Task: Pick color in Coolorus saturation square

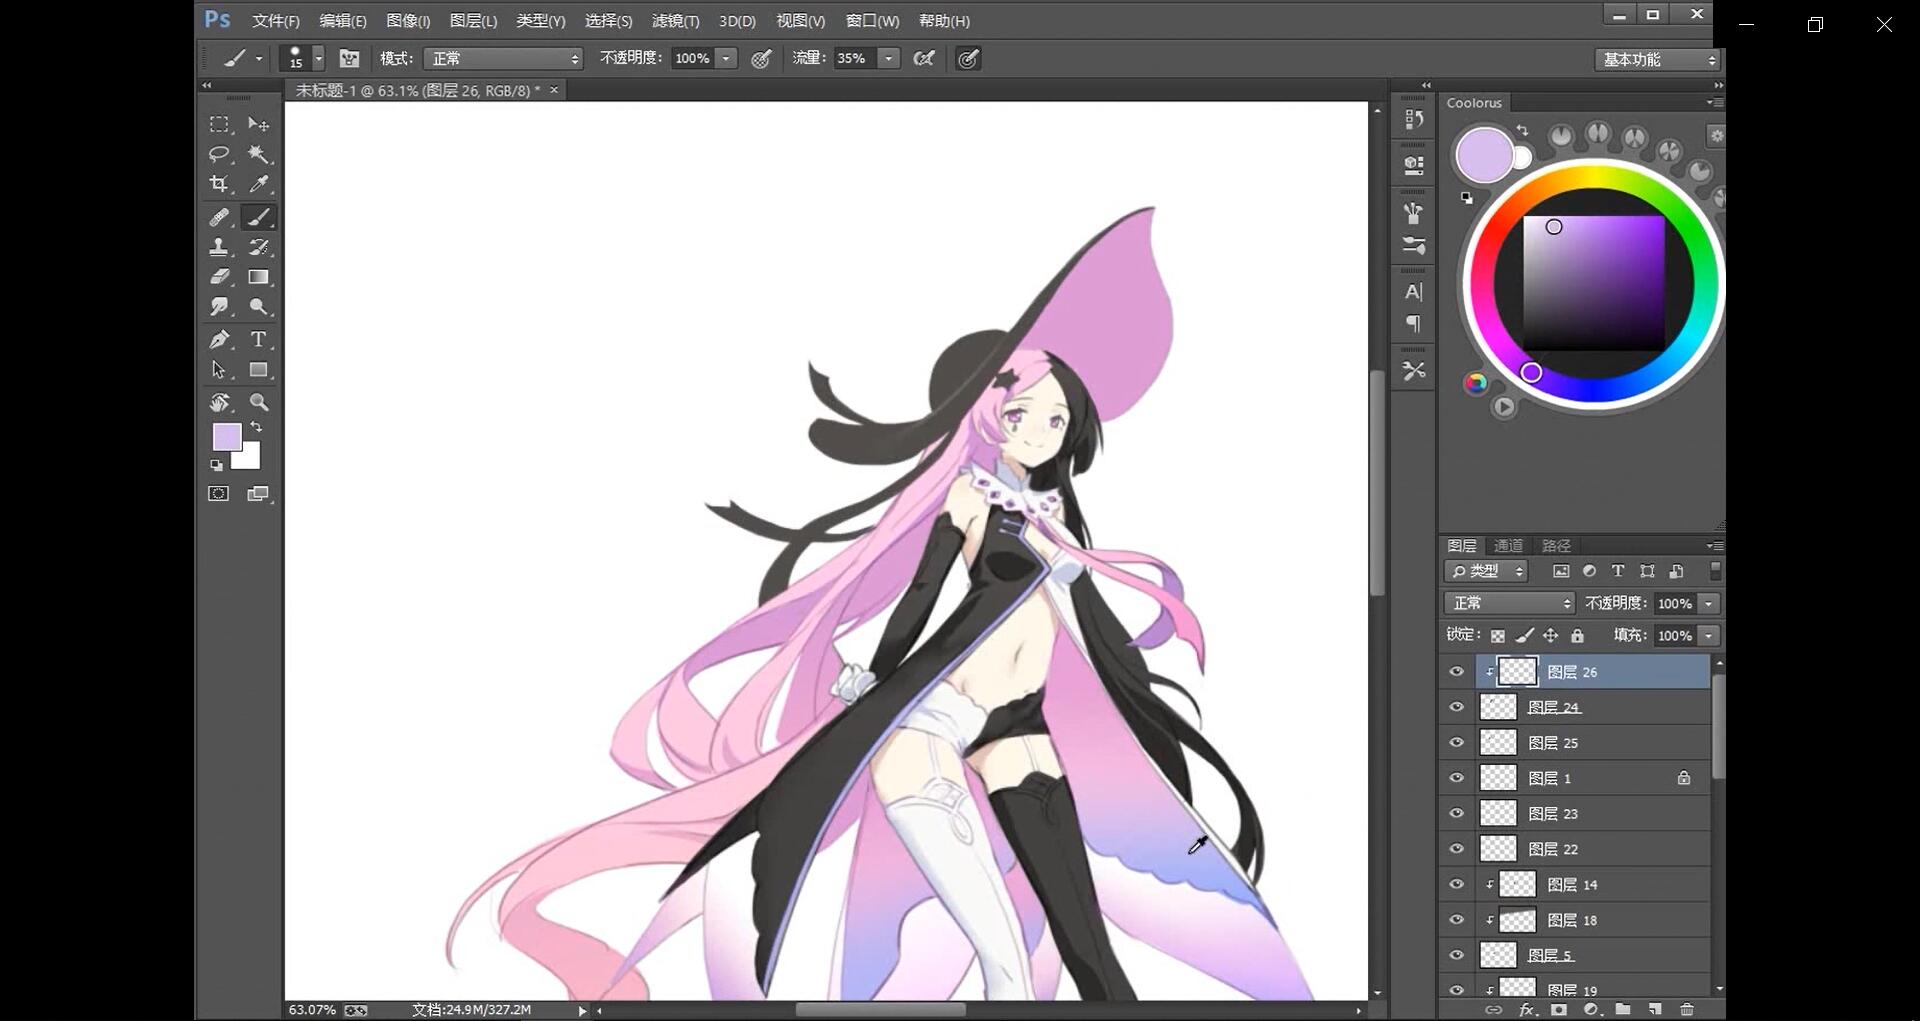Action: (1594, 283)
